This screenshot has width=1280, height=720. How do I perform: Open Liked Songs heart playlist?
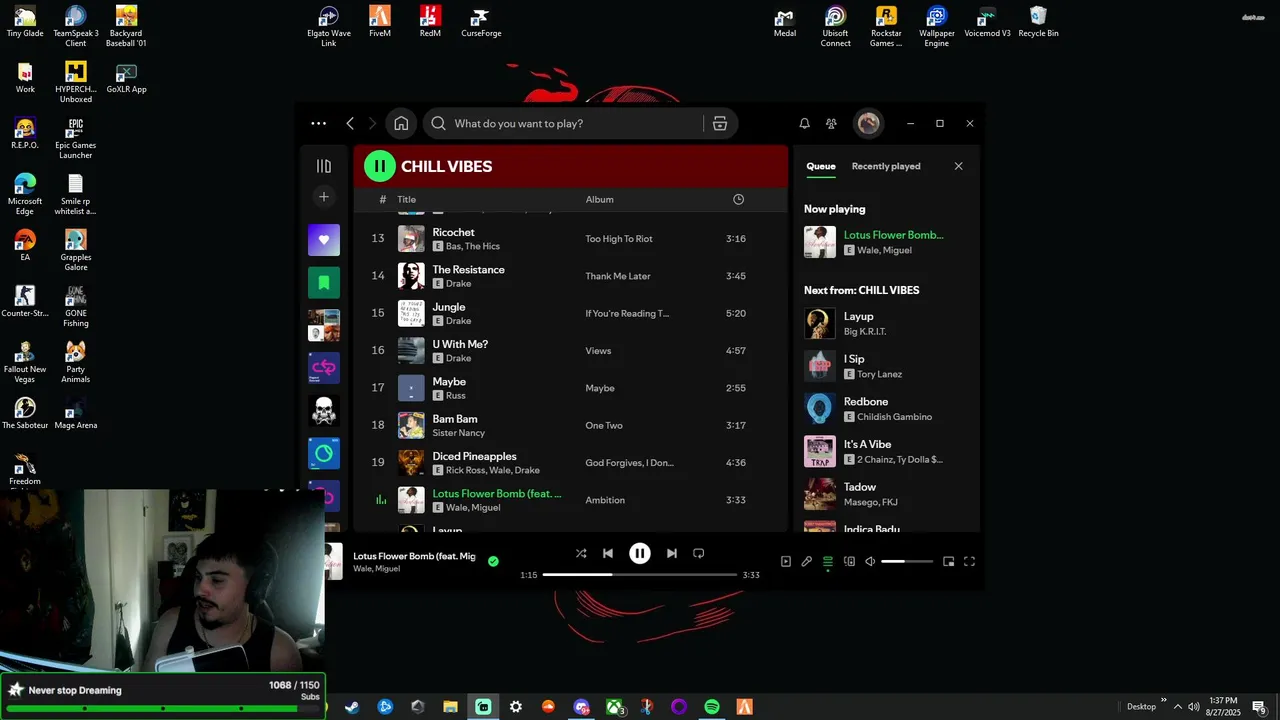click(x=324, y=240)
